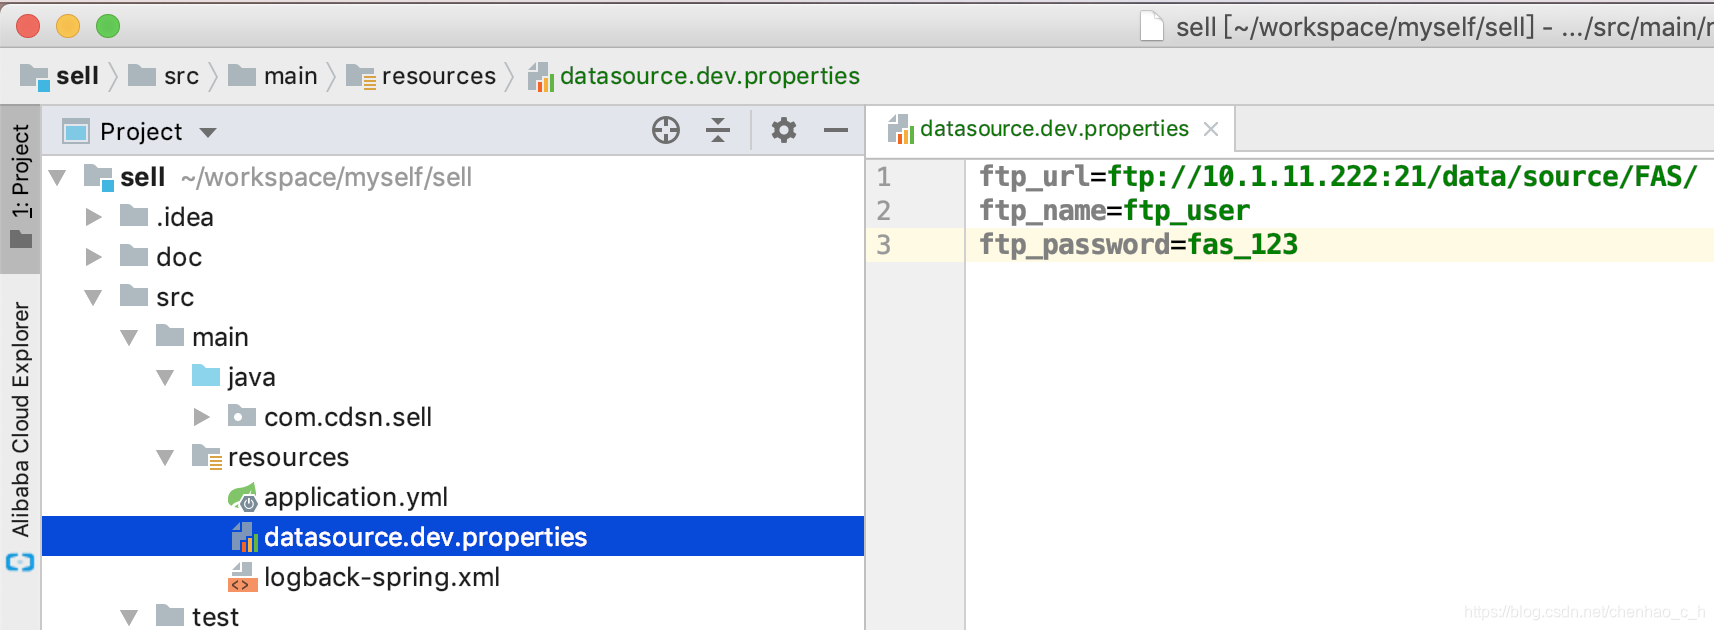The image size is (1714, 630).
Task: Click resources in the breadcrumb navigation bar
Action: point(438,76)
